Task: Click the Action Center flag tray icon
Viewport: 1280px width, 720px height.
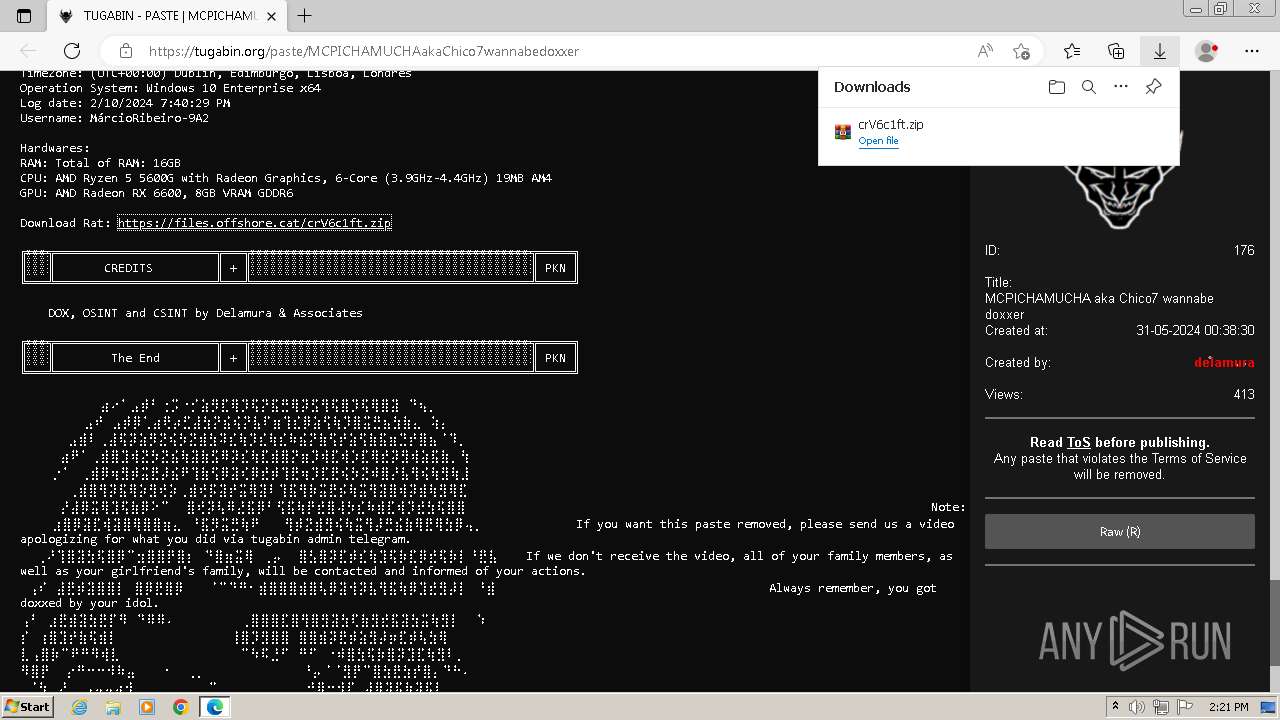Action: (x=1185, y=707)
